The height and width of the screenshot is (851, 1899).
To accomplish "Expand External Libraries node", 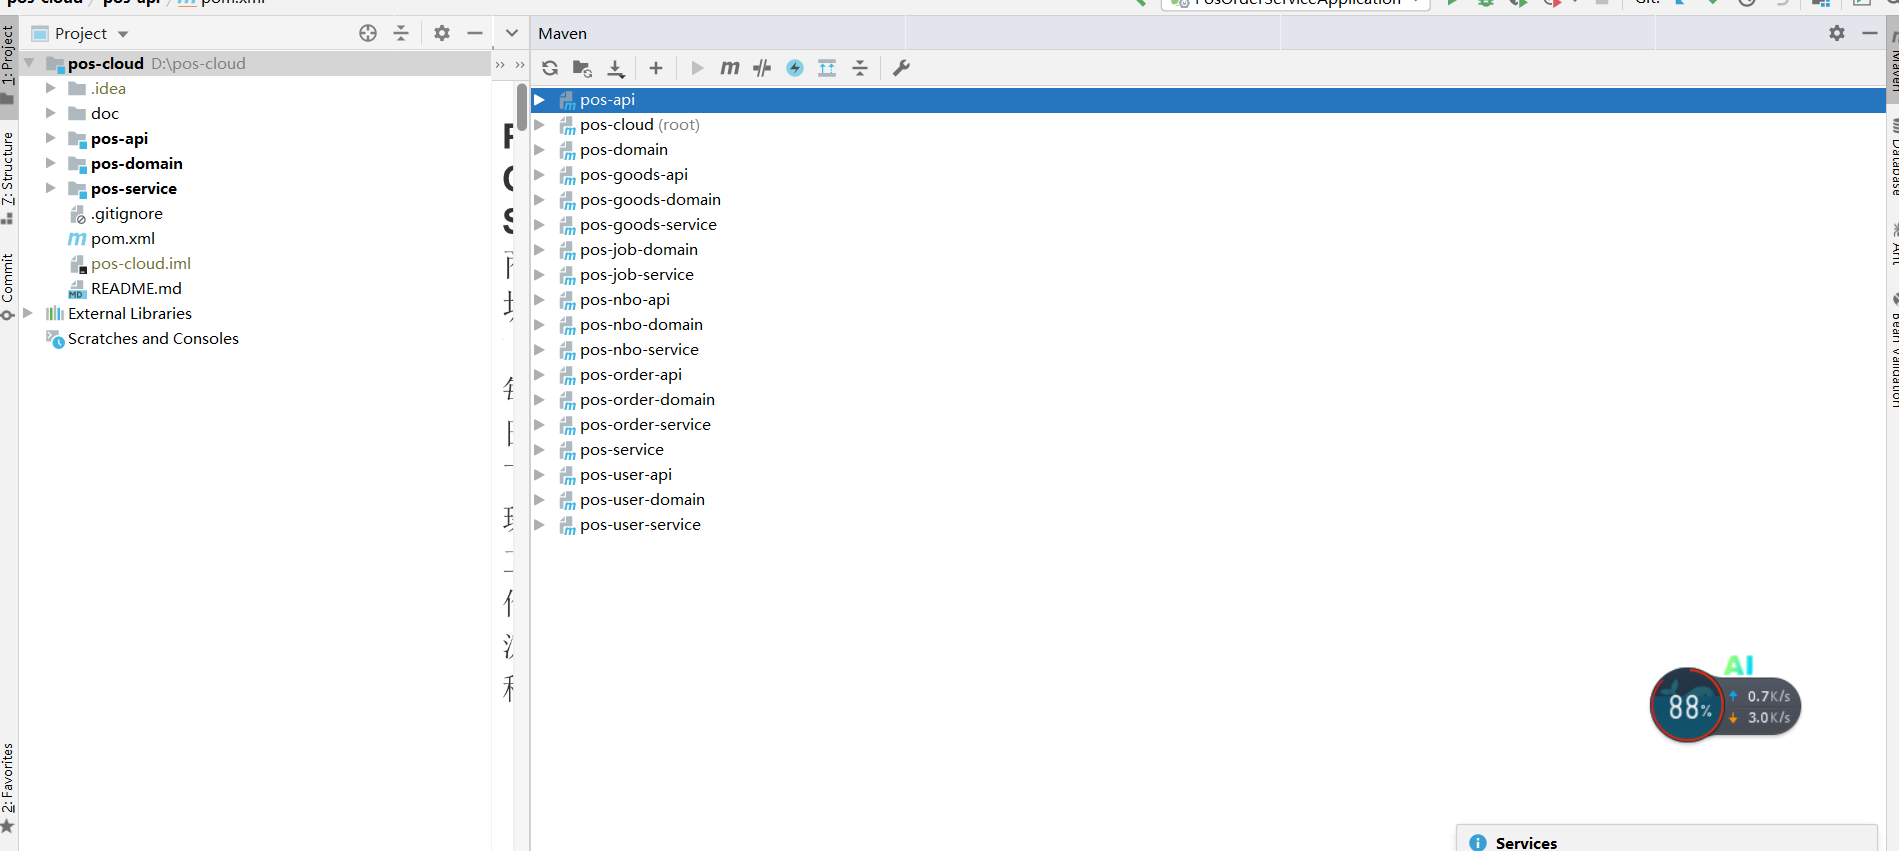I will pyautogui.click(x=29, y=313).
